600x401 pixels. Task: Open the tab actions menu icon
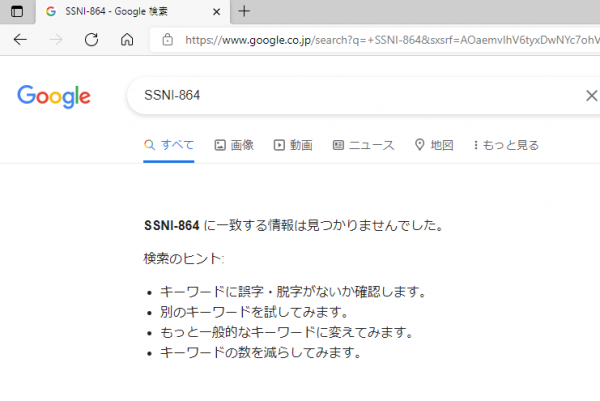pos(16,11)
